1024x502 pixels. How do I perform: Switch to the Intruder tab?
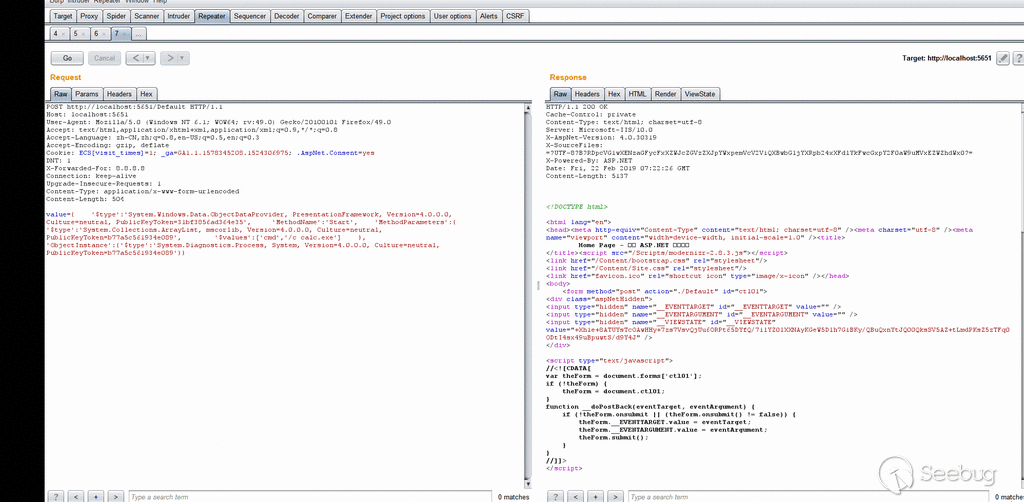[x=179, y=16]
